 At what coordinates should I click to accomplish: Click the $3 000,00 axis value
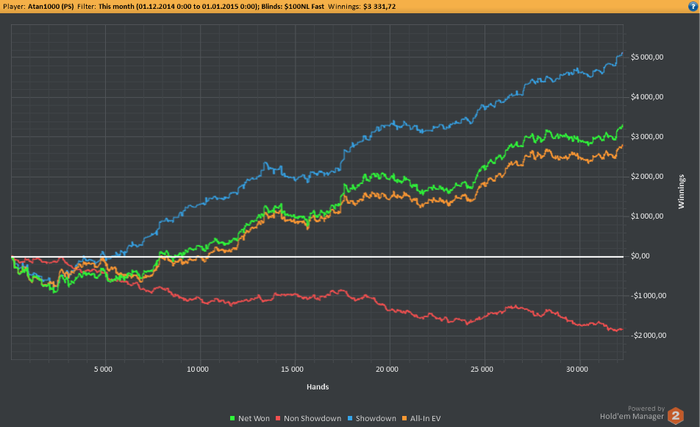pos(647,137)
